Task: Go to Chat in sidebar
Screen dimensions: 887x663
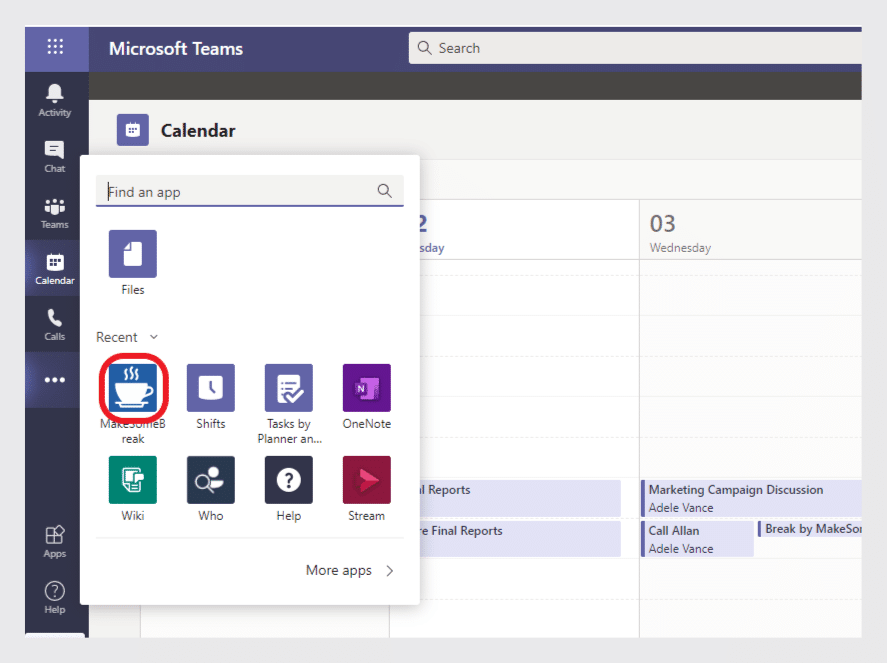Action: pos(55,157)
